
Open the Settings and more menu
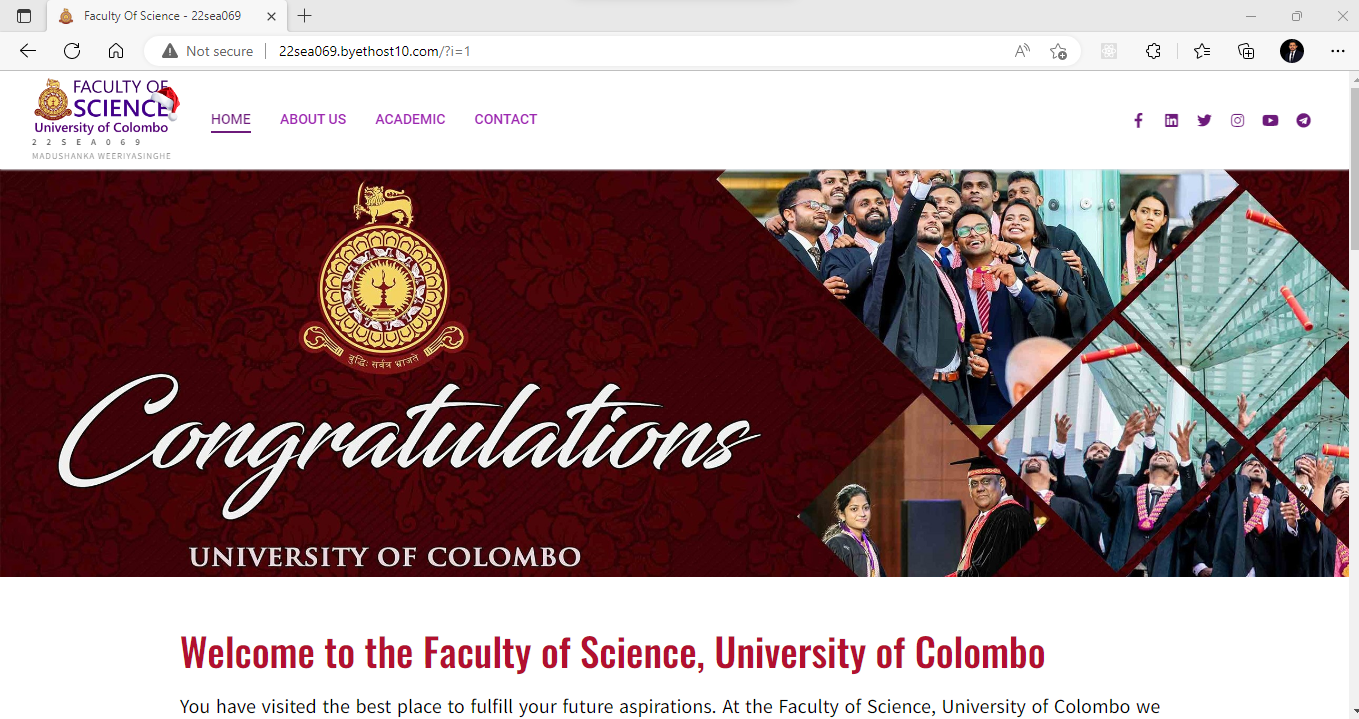click(1338, 51)
